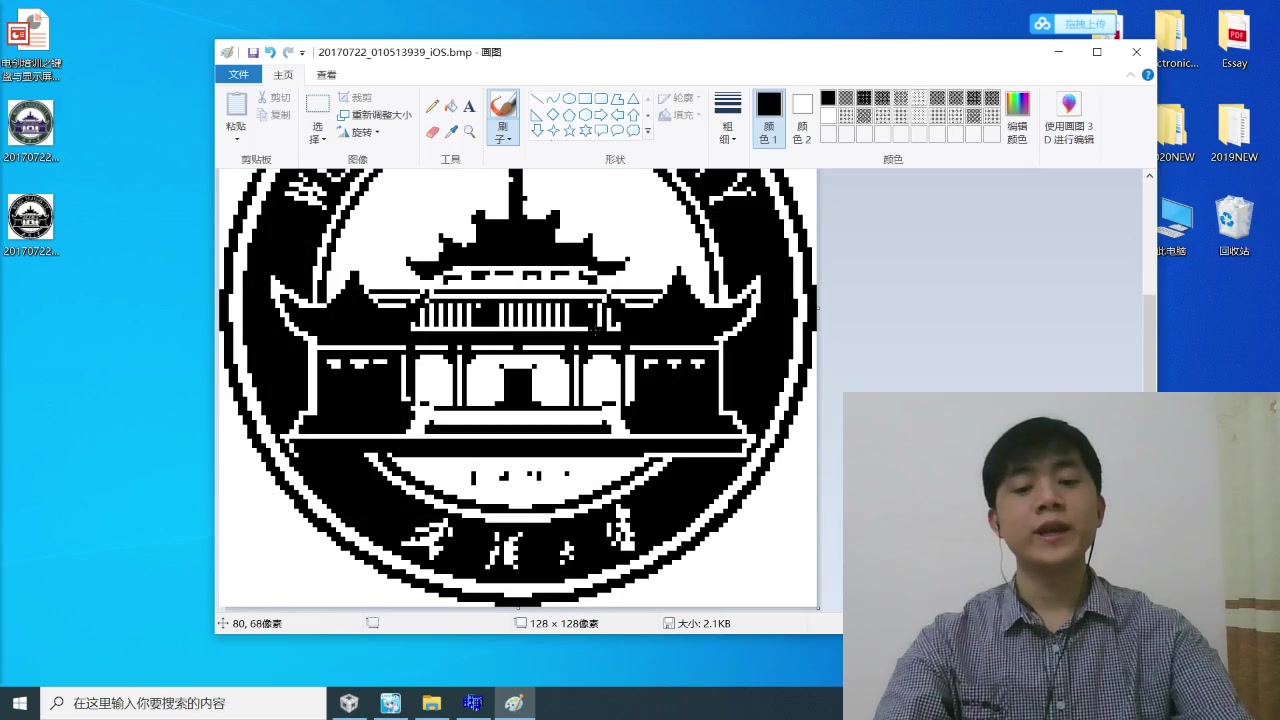The height and width of the screenshot is (720, 1280).
Task: Open File Explorer from the taskbar
Action: [432, 703]
